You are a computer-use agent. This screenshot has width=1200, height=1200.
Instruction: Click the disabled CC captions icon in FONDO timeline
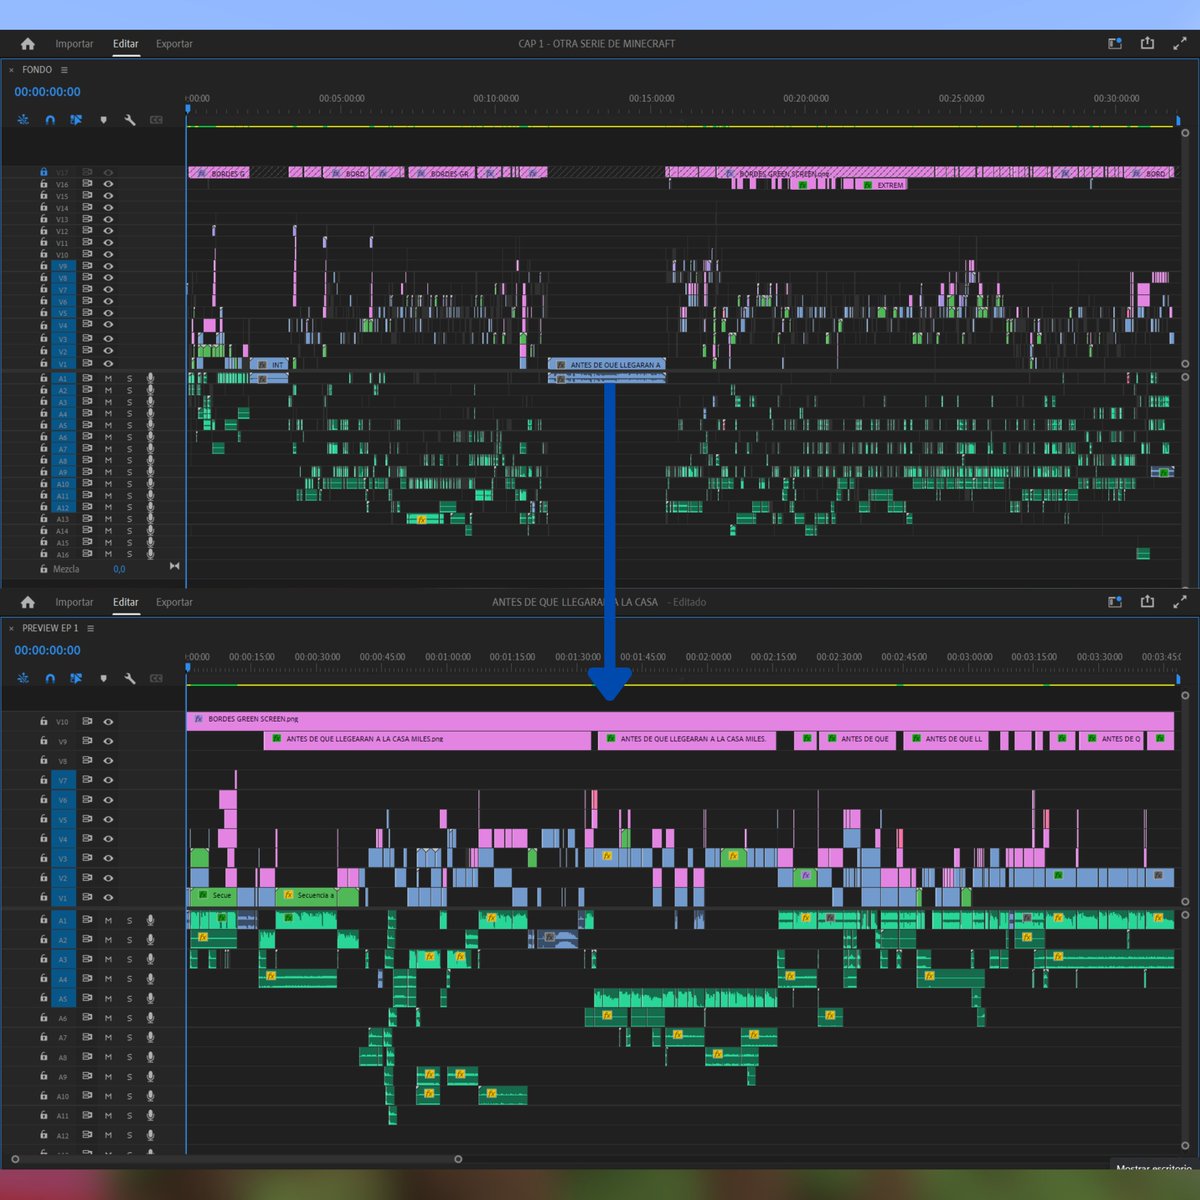[x=156, y=119]
